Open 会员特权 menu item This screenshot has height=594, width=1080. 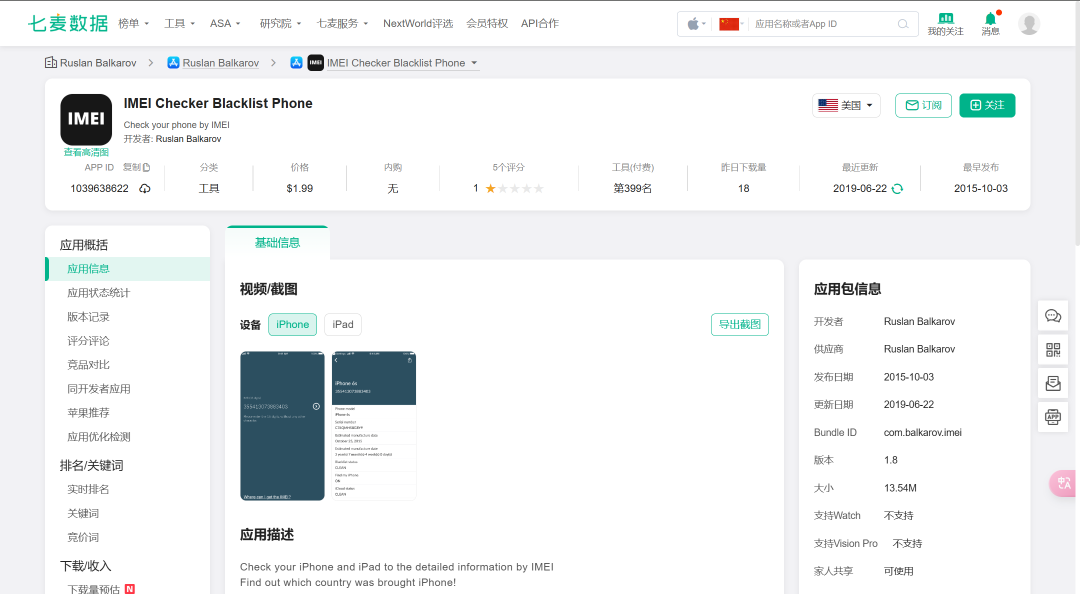487,23
